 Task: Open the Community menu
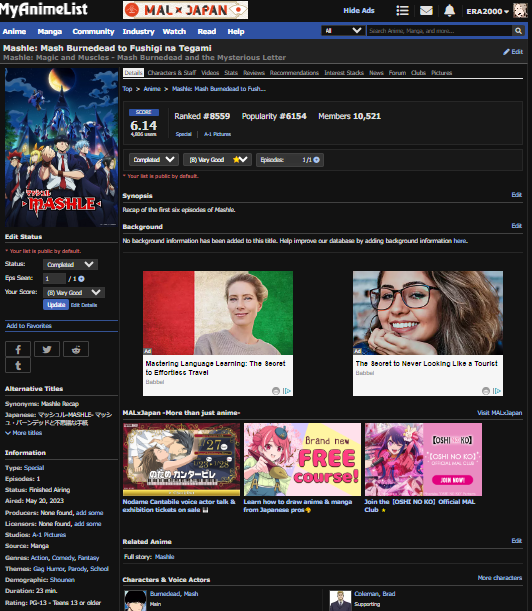(93, 32)
